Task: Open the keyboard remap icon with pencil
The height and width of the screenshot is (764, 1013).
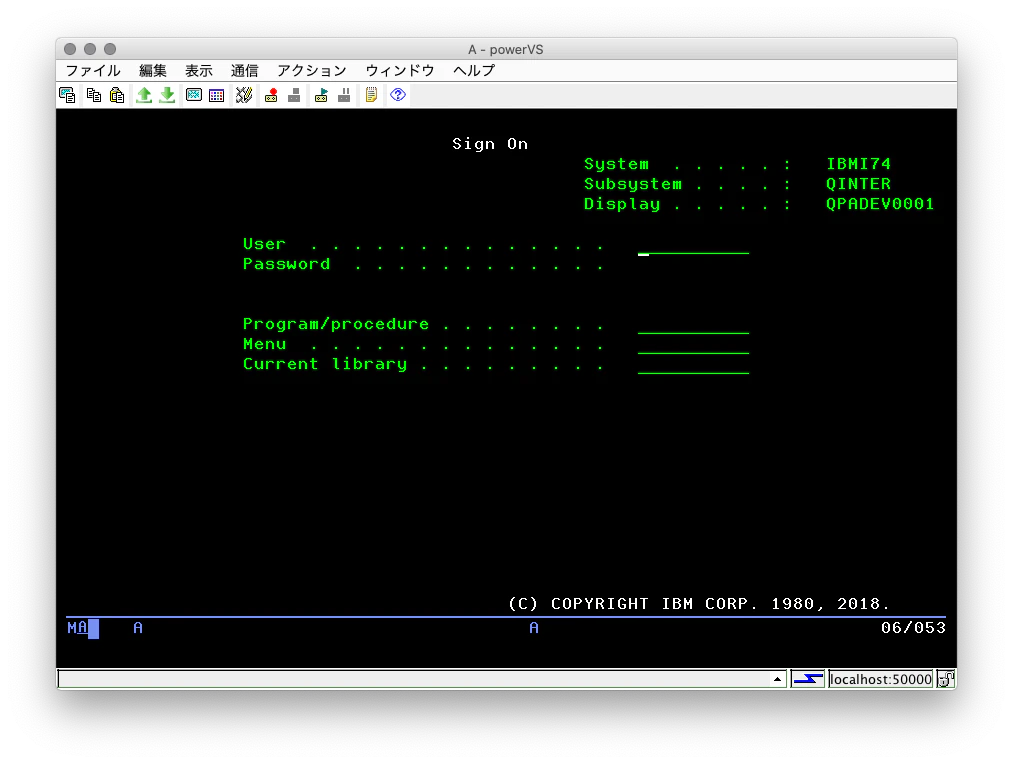Action: tap(244, 96)
